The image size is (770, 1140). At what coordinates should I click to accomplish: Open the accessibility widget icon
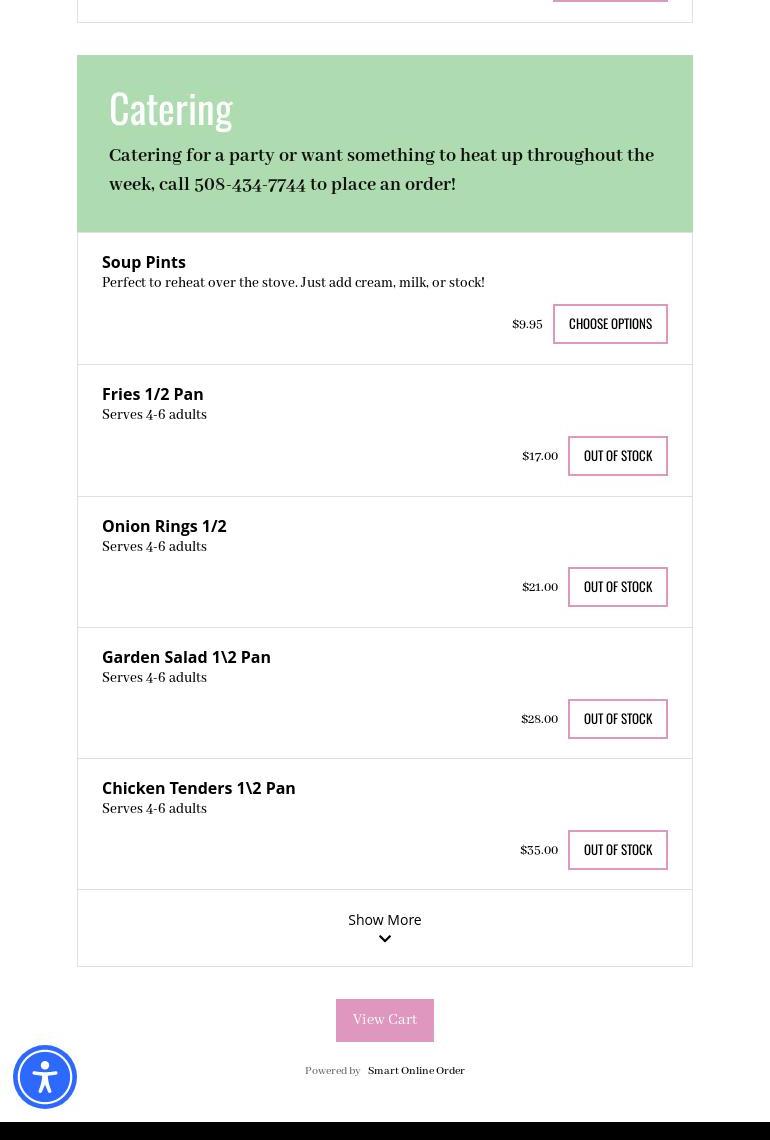coord(44,1076)
